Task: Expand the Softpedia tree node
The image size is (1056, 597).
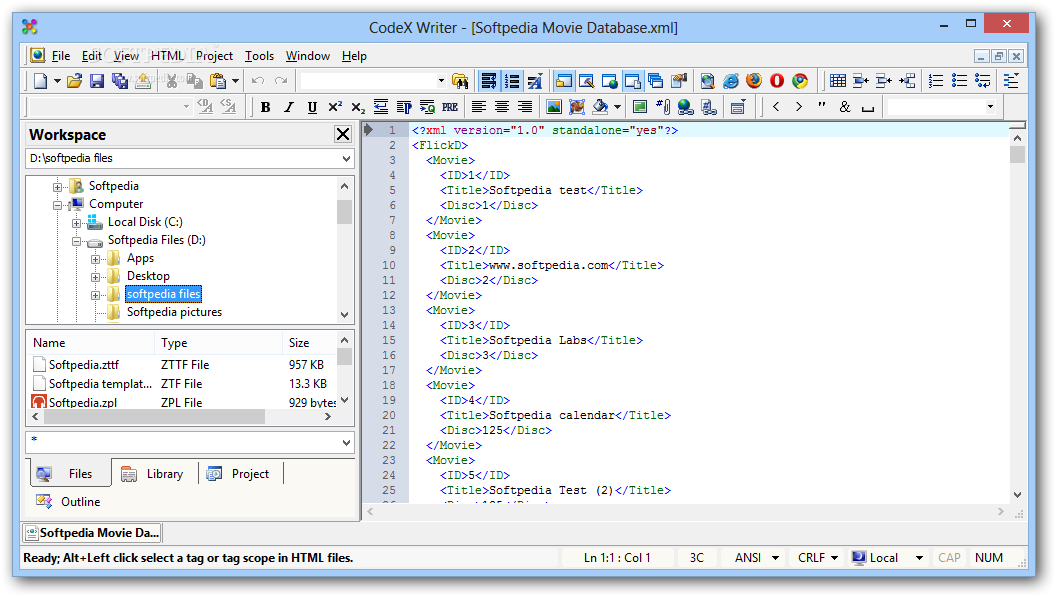Action: (57, 187)
